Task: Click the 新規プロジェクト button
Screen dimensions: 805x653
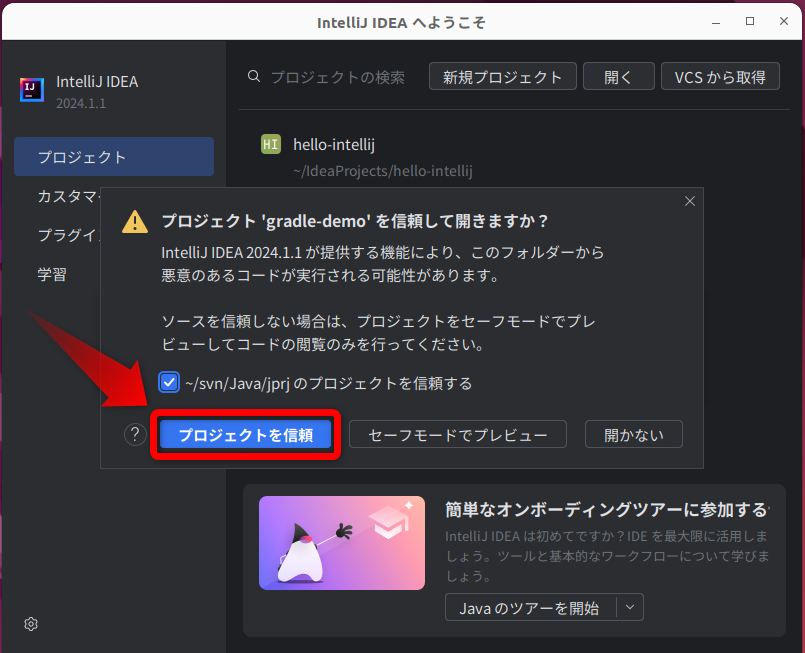Action: coord(503,76)
